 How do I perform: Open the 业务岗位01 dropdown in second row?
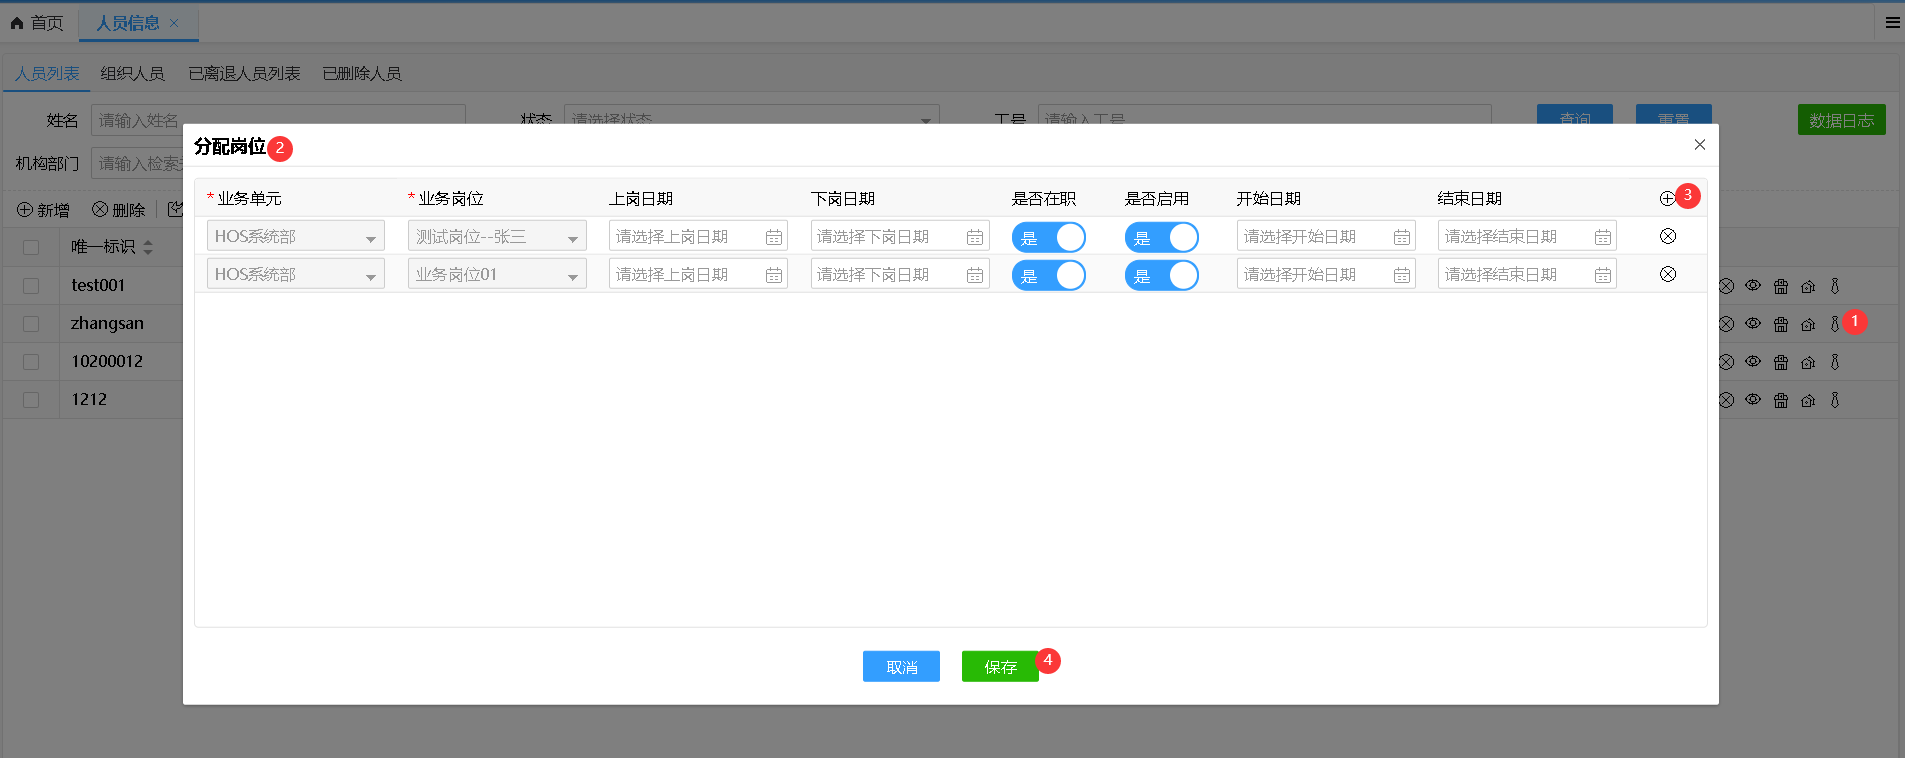coord(496,275)
